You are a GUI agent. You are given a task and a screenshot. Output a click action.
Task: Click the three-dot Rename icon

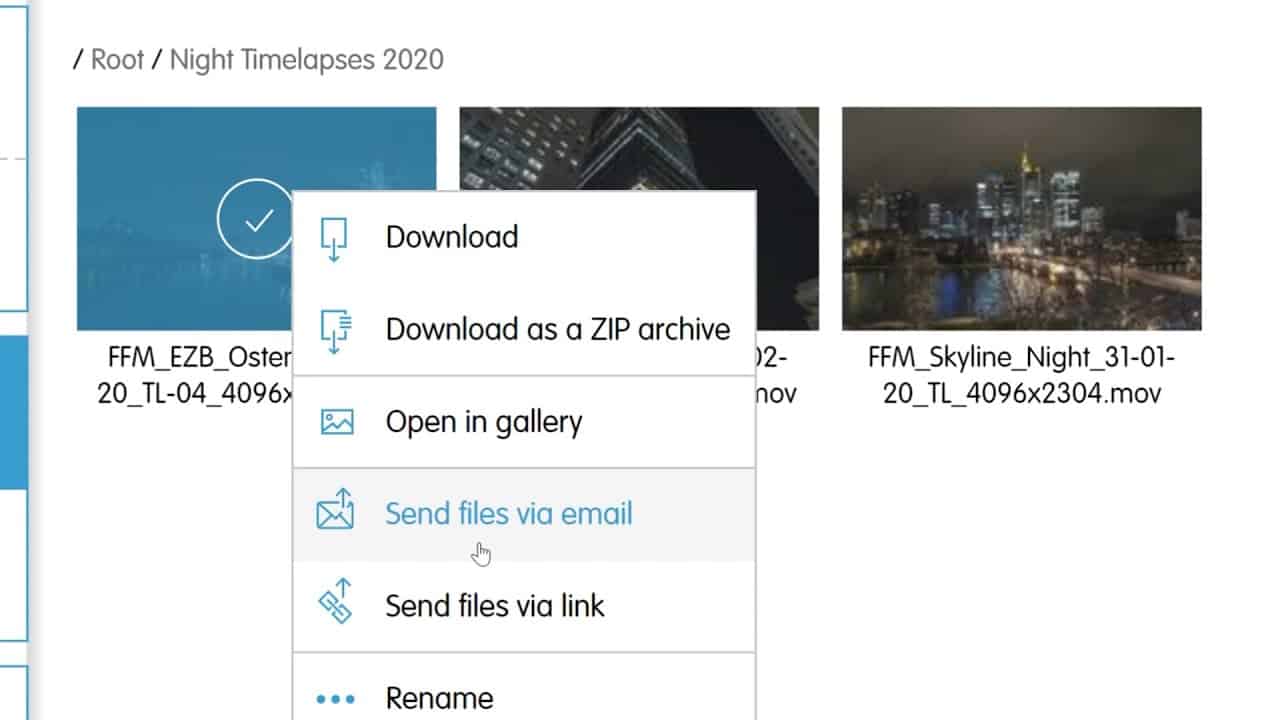[x=335, y=698]
